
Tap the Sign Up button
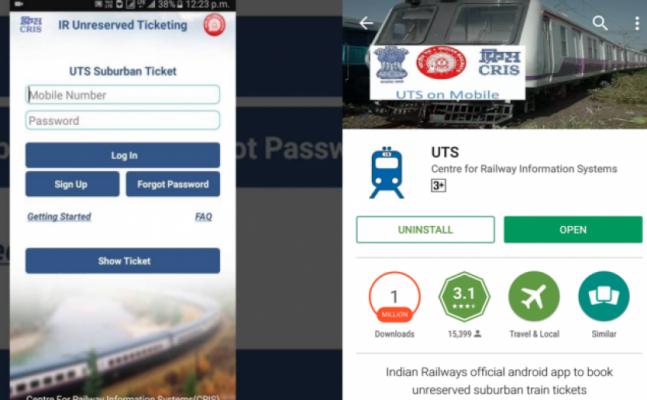click(x=72, y=184)
